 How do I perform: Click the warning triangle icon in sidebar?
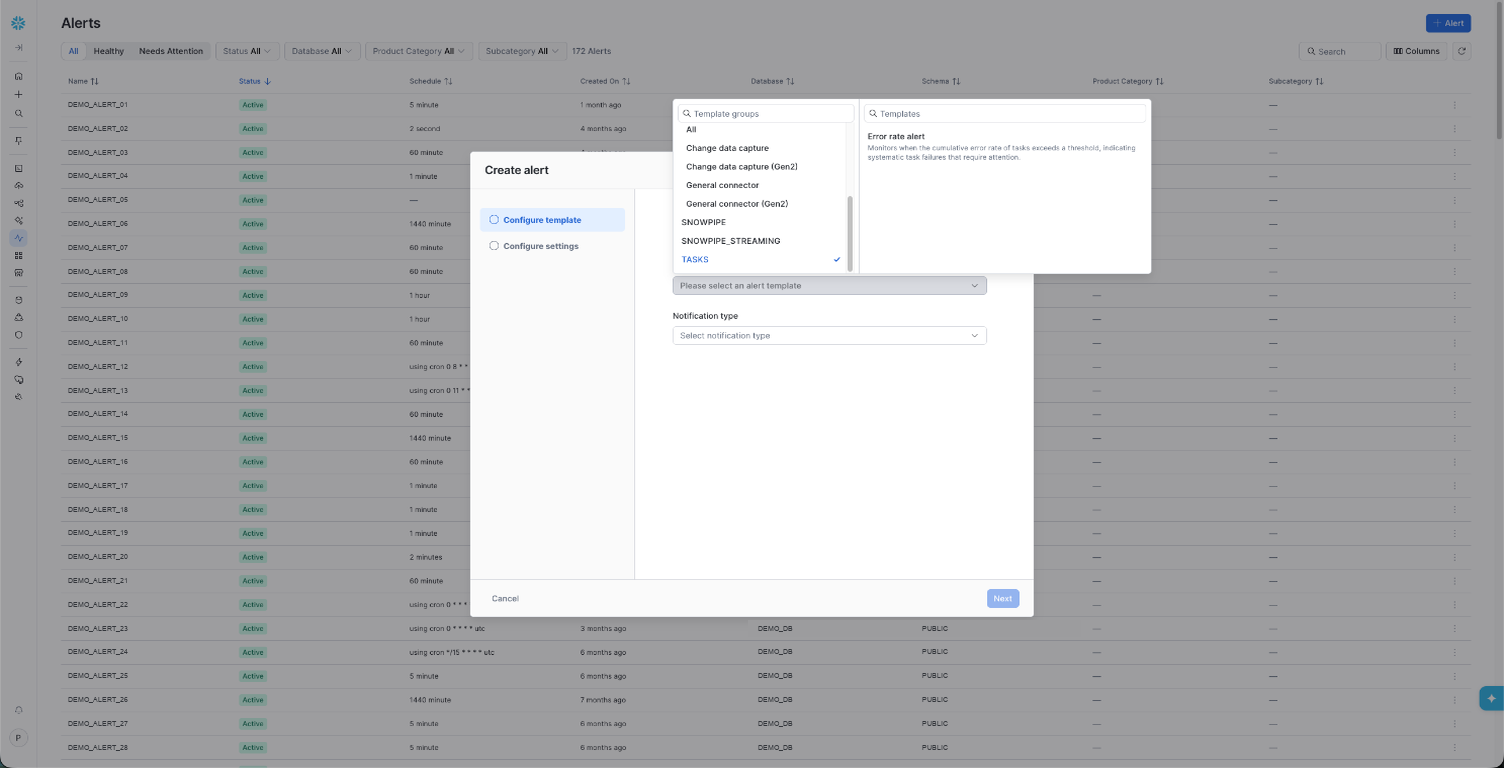click(x=18, y=317)
